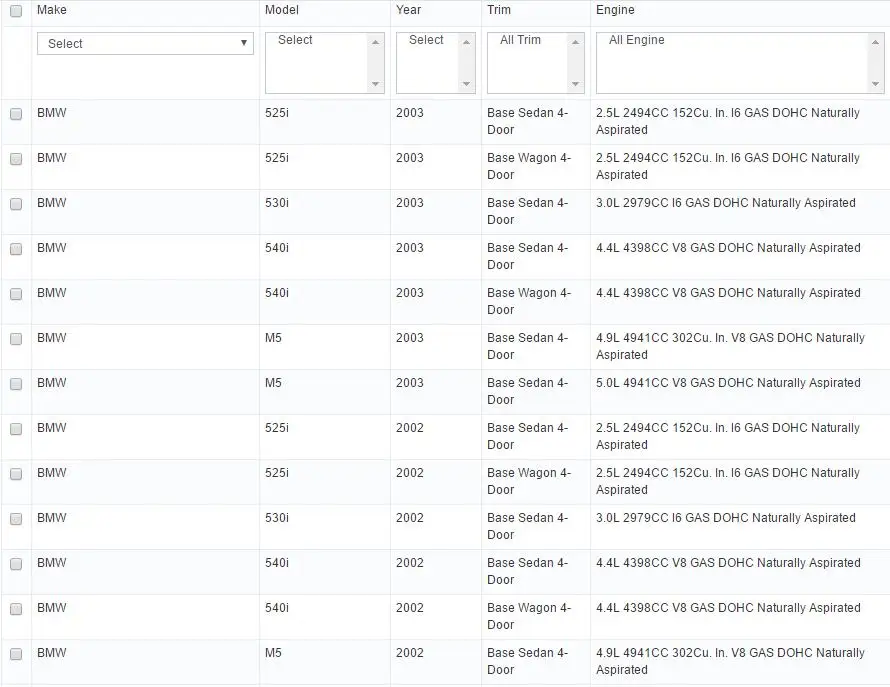Click Trim list scroll-down arrow

[576, 84]
